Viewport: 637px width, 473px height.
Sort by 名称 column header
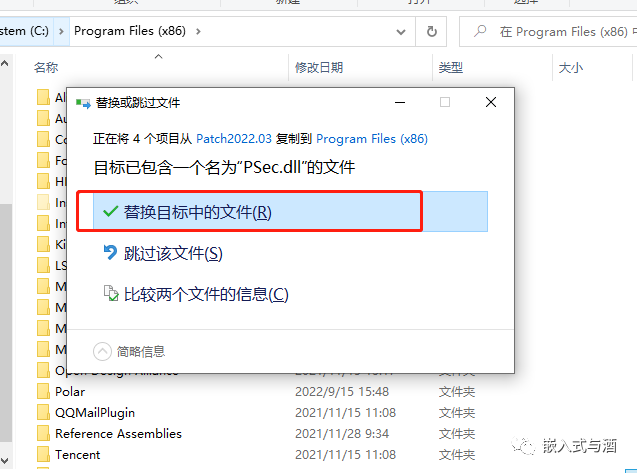coord(46,67)
